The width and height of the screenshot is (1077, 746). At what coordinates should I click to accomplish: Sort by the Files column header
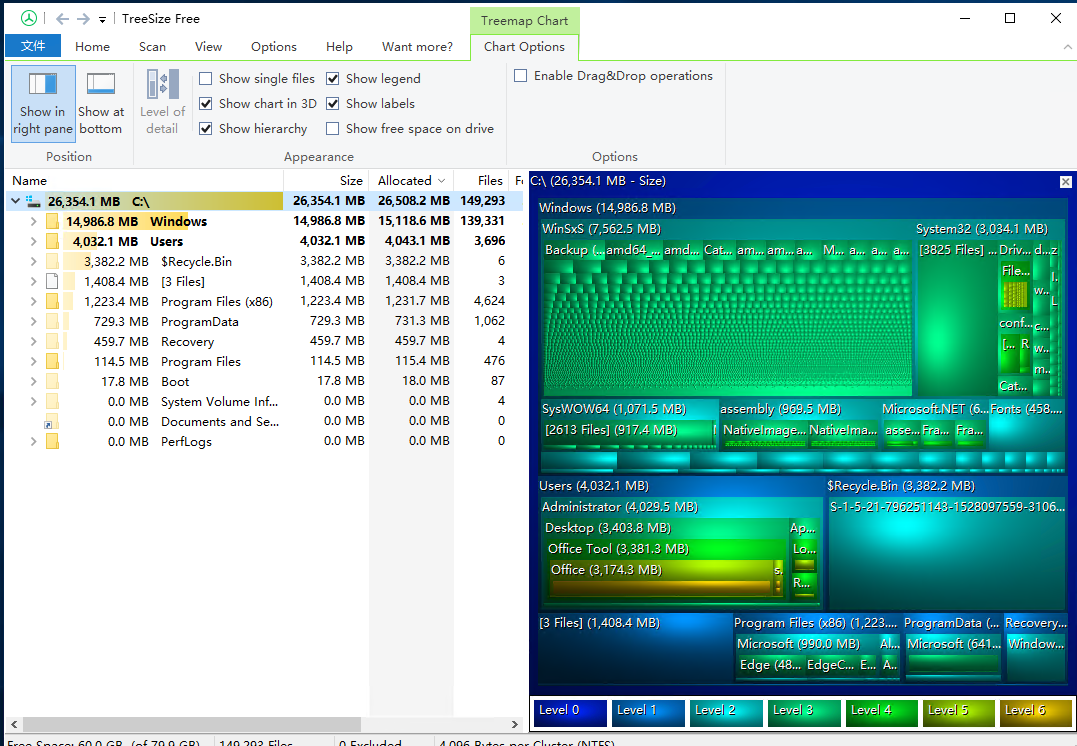481,181
